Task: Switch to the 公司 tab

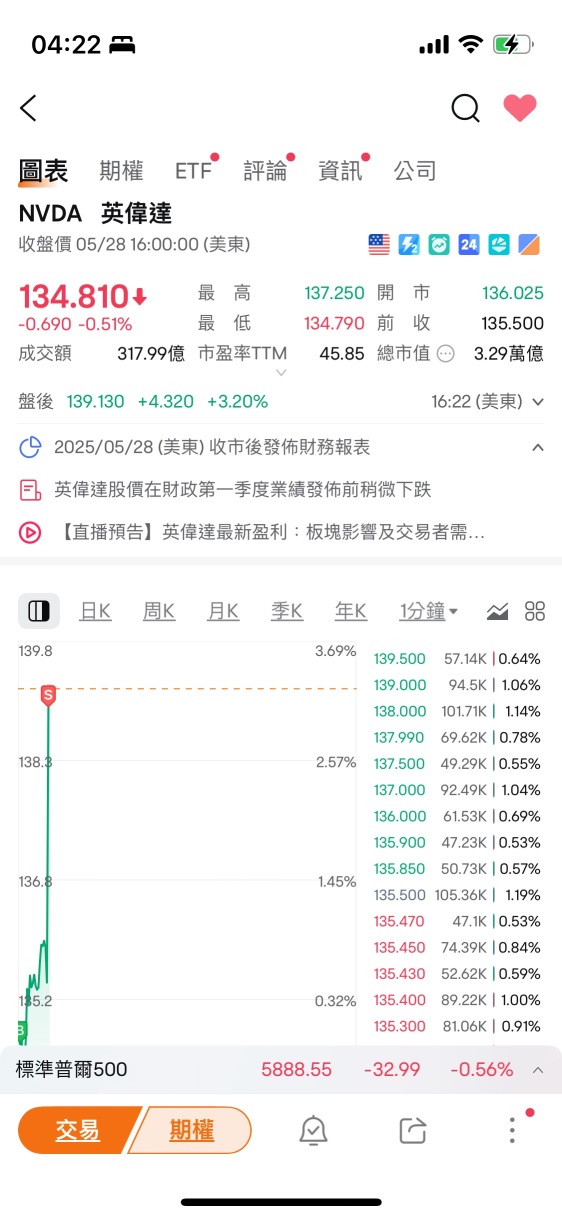Action: [x=415, y=171]
